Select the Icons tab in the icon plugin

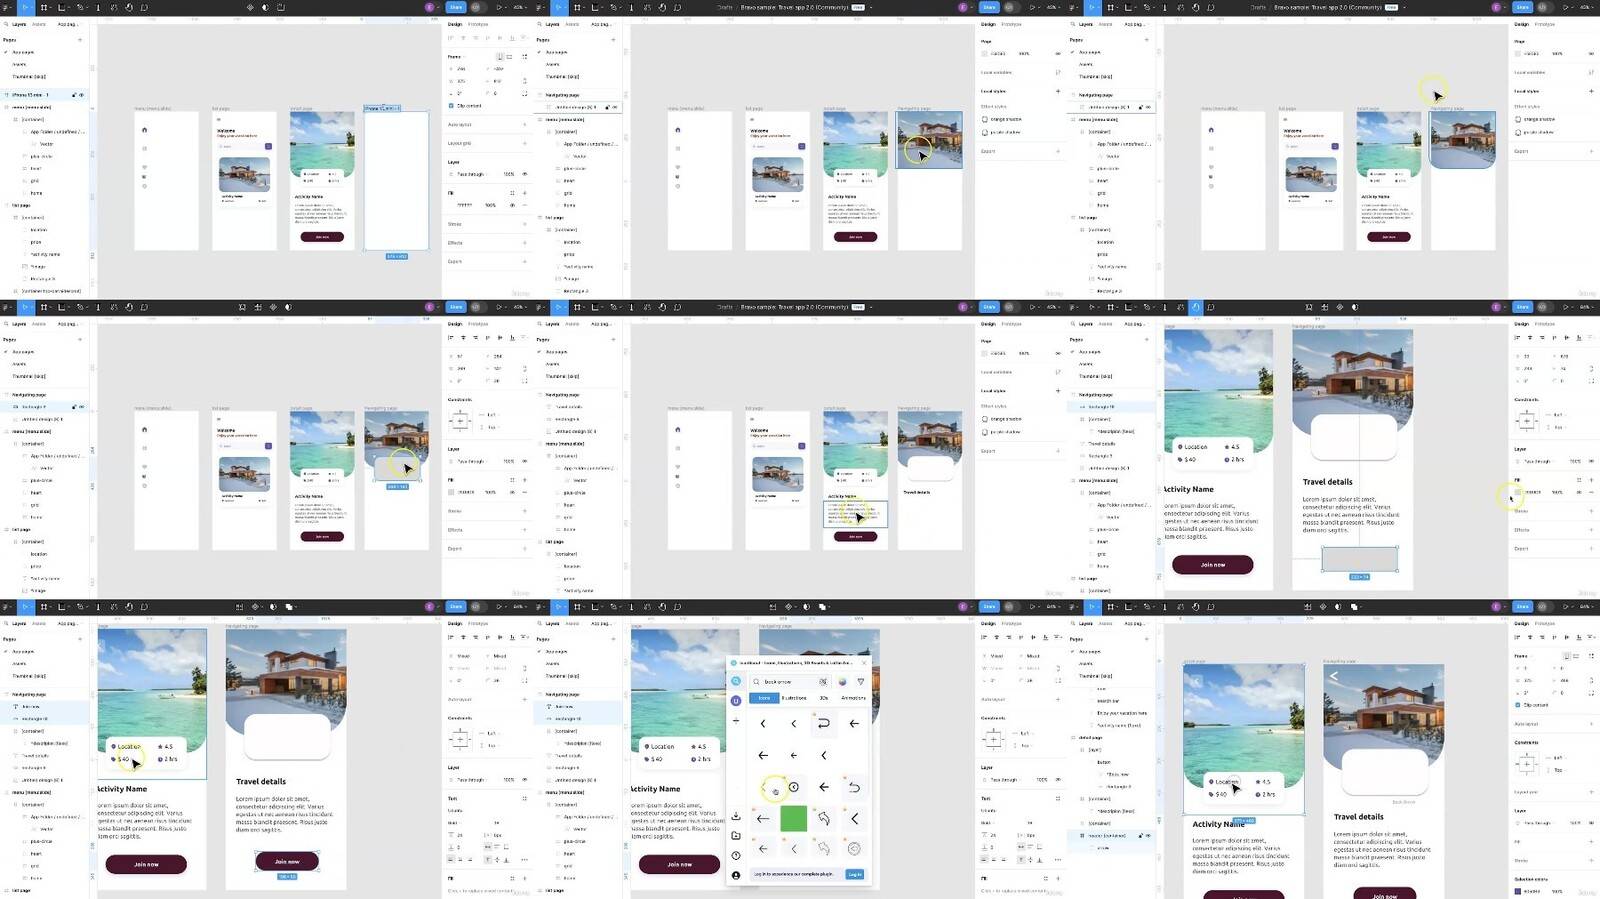(764, 698)
